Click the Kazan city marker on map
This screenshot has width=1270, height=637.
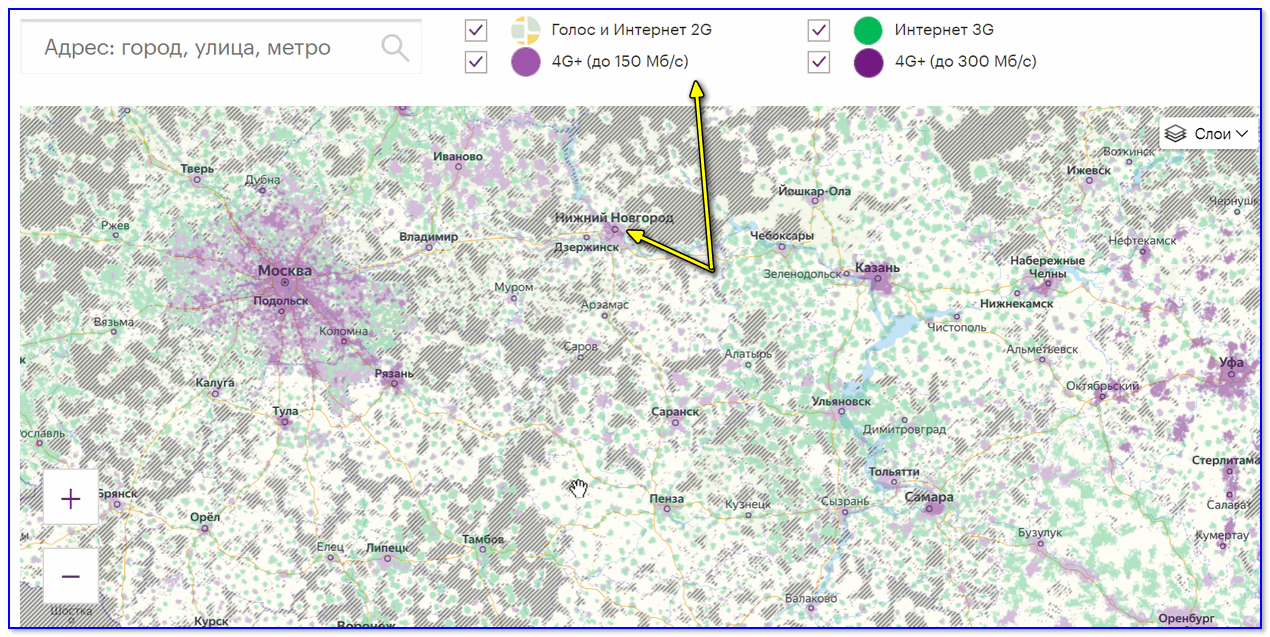point(879,281)
